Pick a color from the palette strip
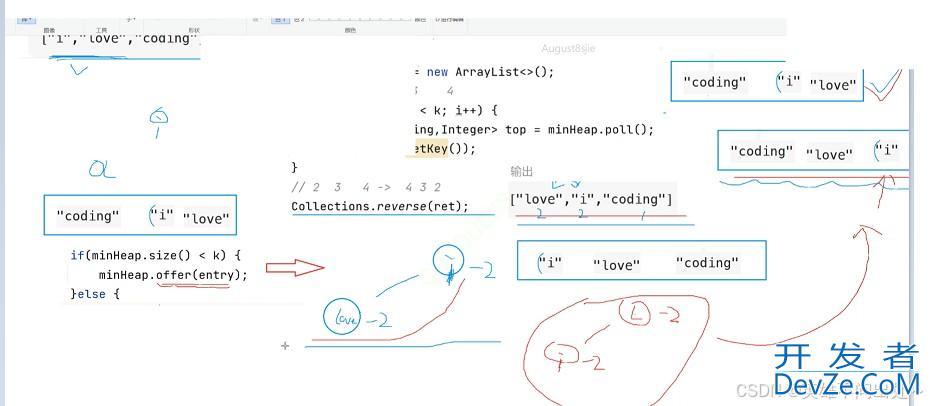The height and width of the screenshot is (406, 930). [340, 18]
